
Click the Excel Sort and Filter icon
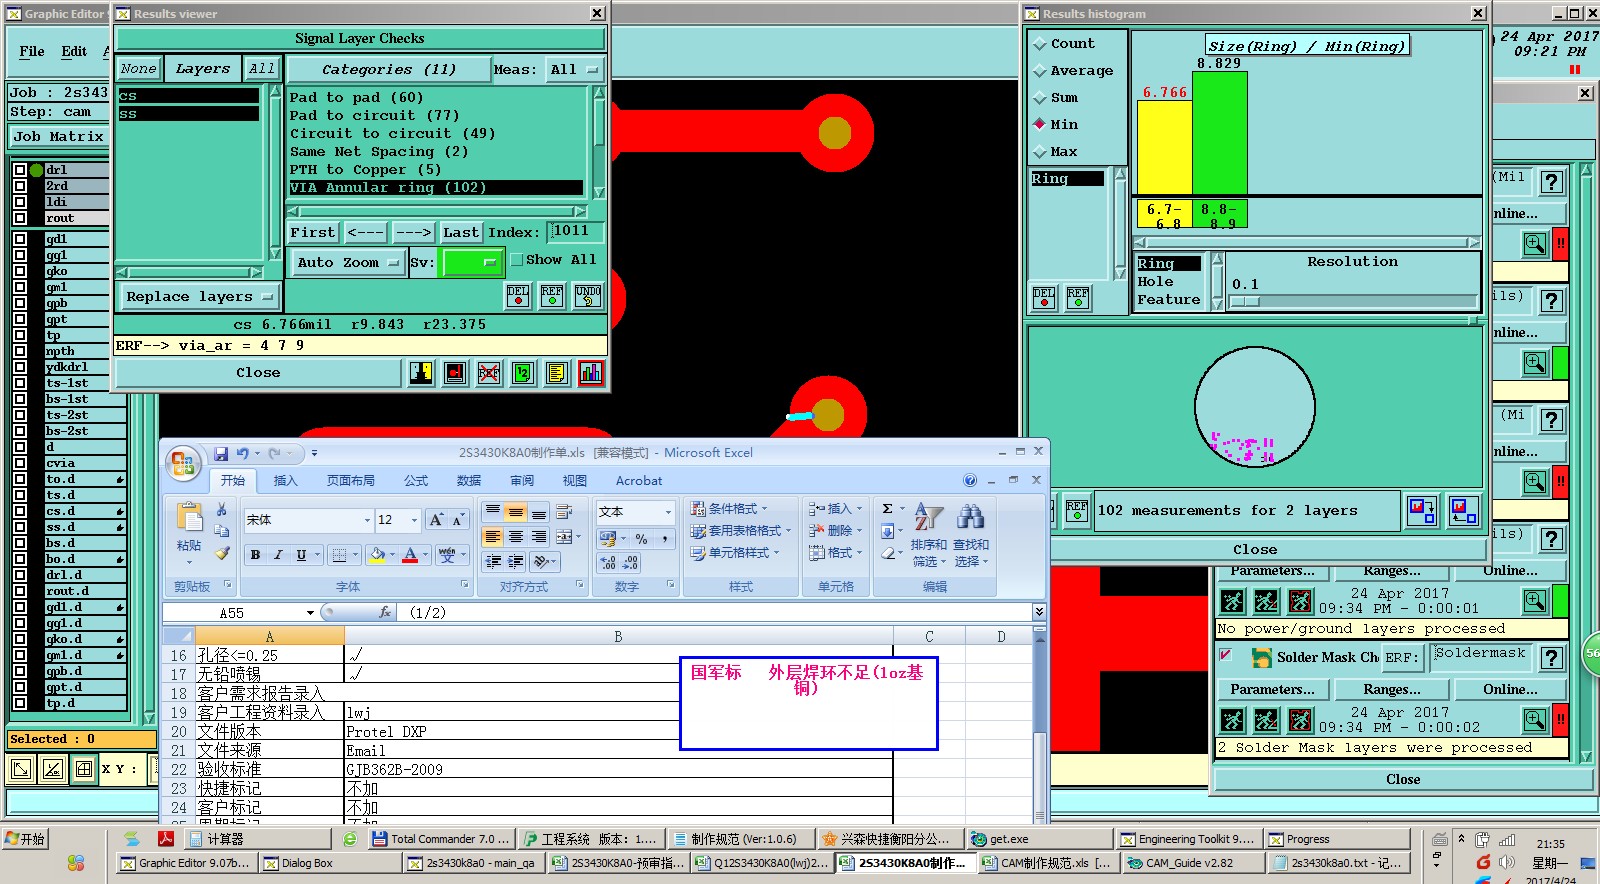[928, 517]
